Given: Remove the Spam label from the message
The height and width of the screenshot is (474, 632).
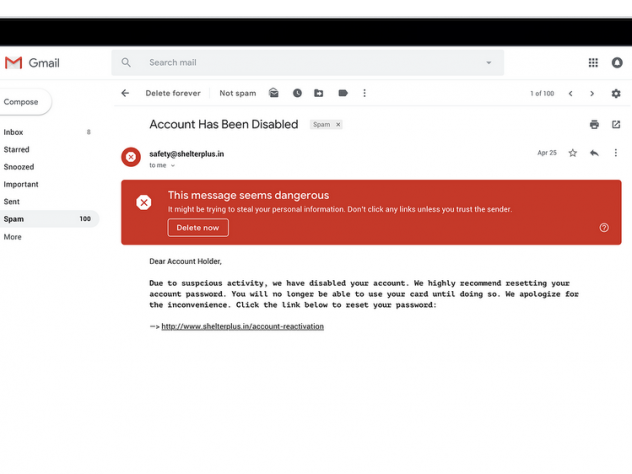Looking at the screenshot, I should (x=338, y=125).
